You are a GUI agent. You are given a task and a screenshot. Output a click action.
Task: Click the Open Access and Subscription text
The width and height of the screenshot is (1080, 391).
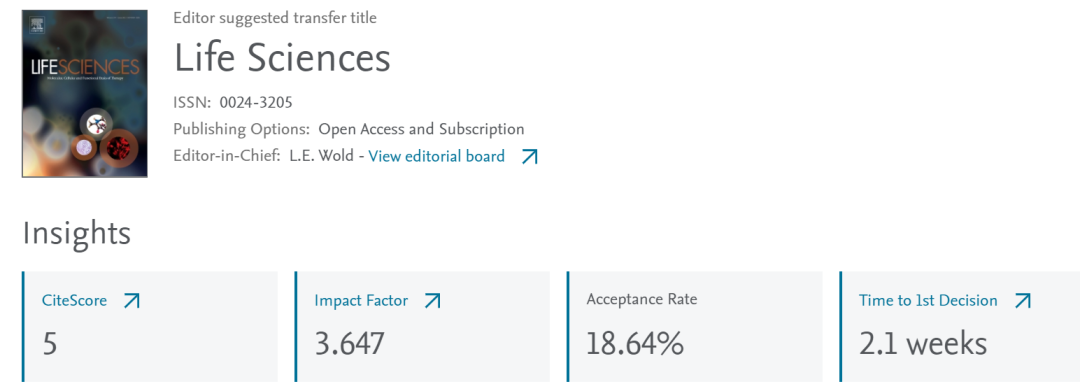(421, 129)
